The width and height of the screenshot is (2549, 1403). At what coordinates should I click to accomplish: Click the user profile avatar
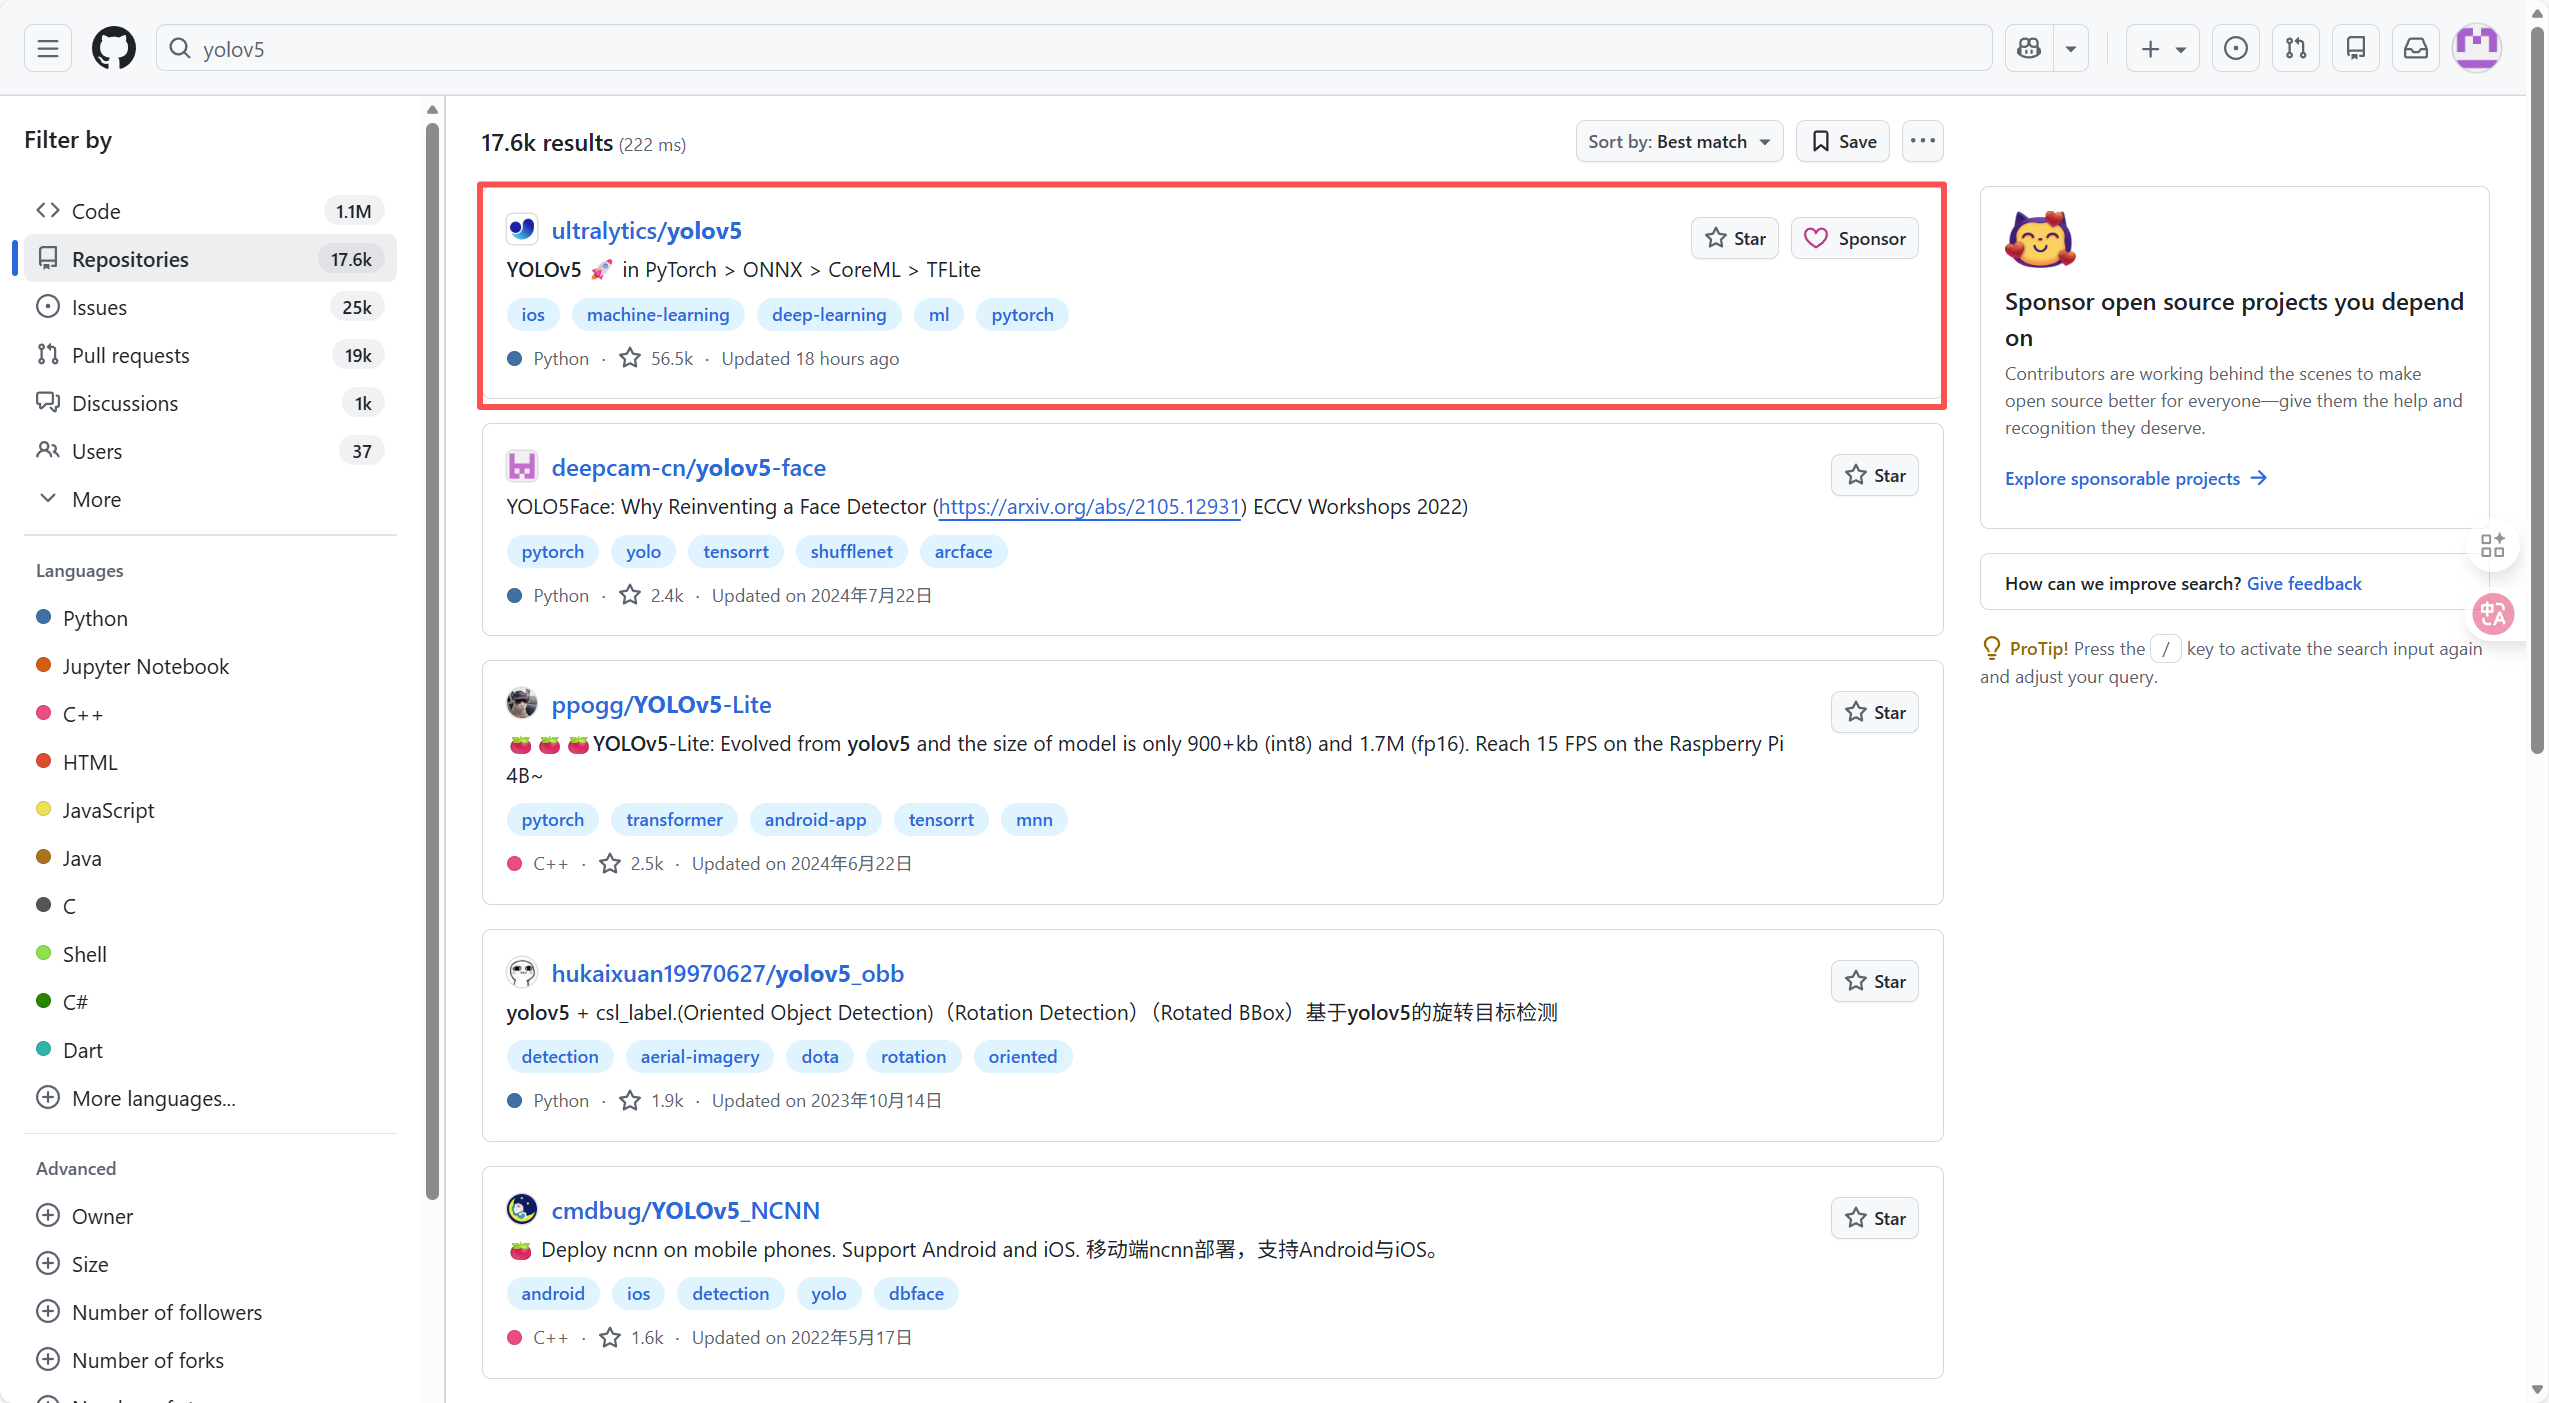pyautogui.click(x=2477, y=48)
